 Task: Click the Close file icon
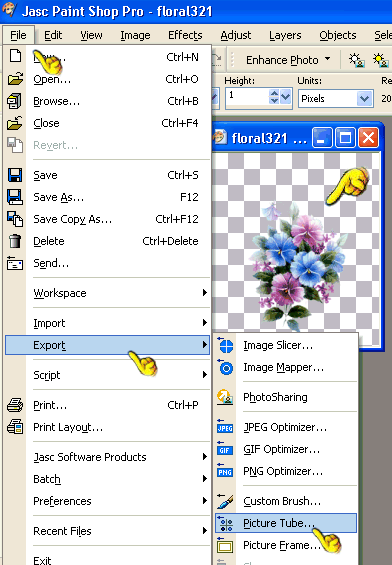click(15, 123)
